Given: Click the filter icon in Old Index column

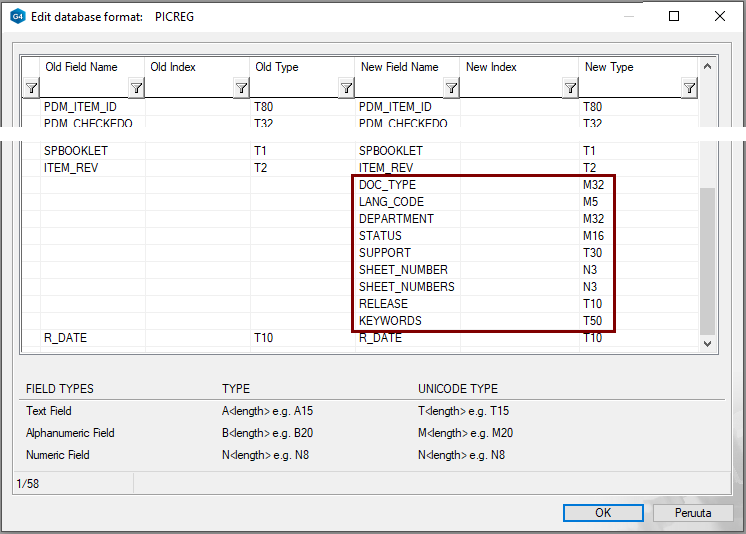Looking at the screenshot, I should pos(241,88).
